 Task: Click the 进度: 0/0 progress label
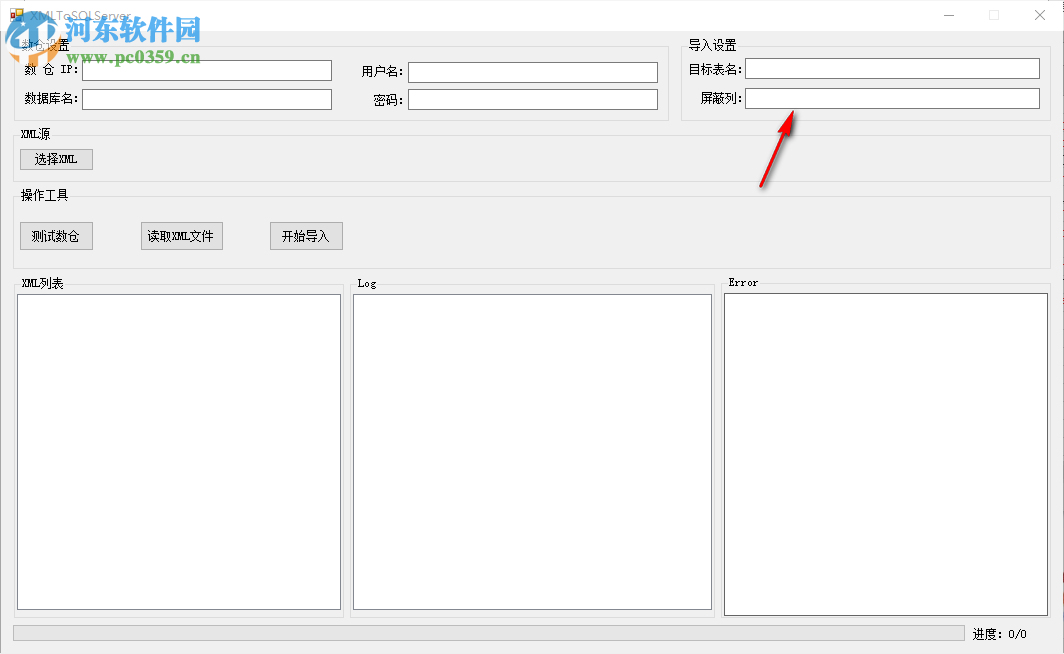(x=1000, y=633)
